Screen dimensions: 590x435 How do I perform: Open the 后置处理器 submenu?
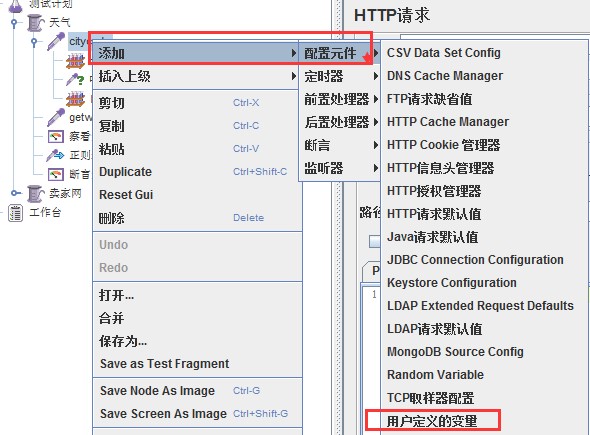click(x=340, y=122)
